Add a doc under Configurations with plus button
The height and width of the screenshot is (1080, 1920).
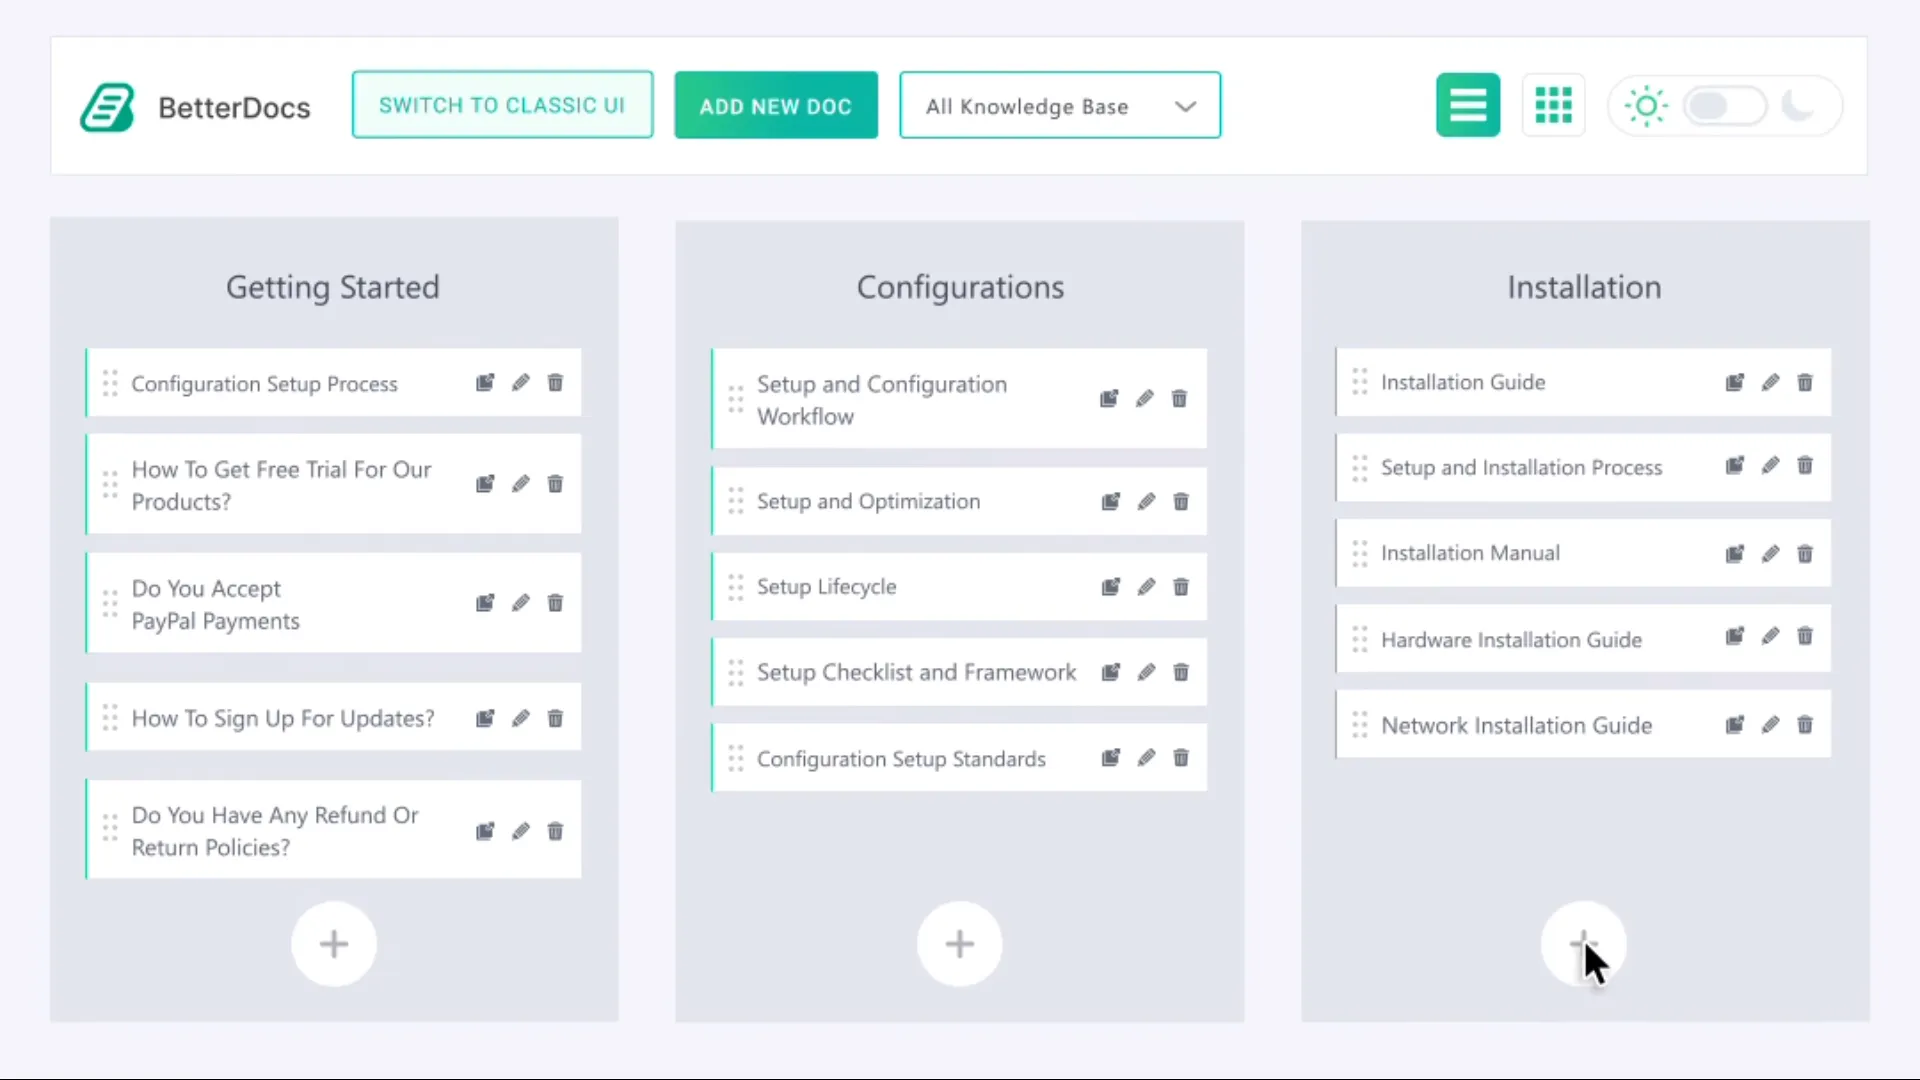pos(958,943)
